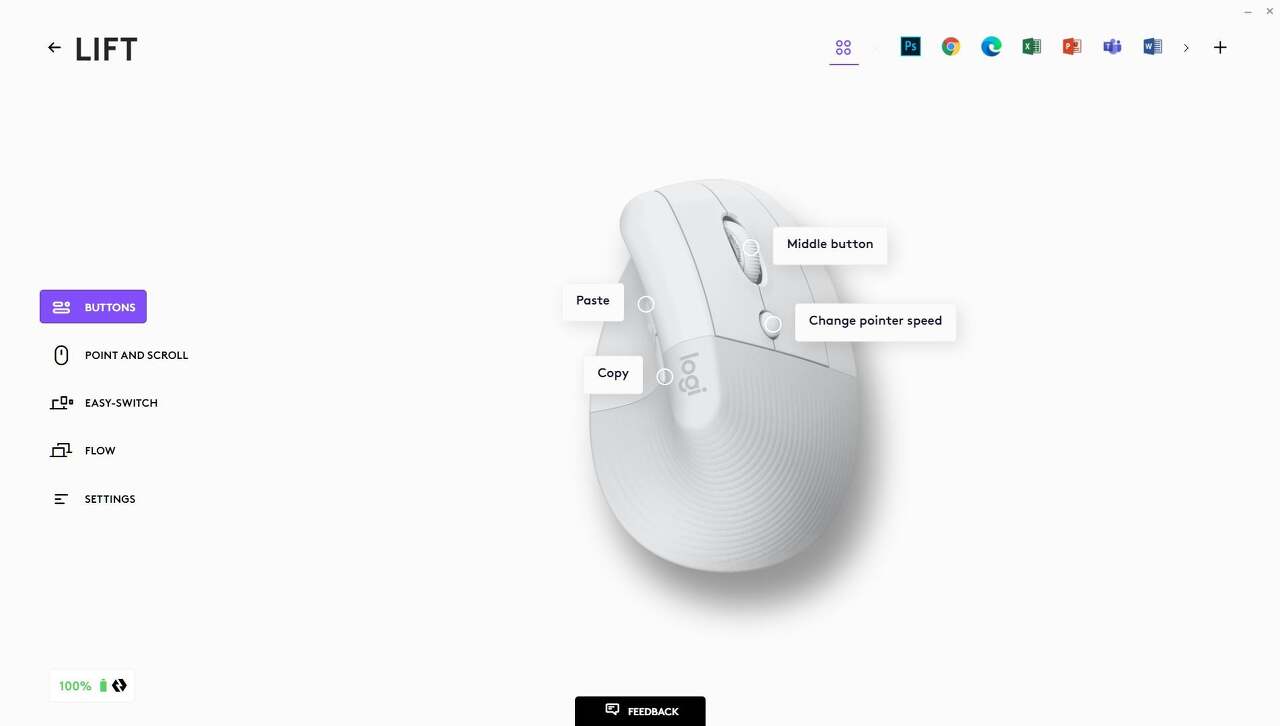Add a new application with plus icon
The width and height of the screenshot is (1280, 726).
tap(1220, 47)
